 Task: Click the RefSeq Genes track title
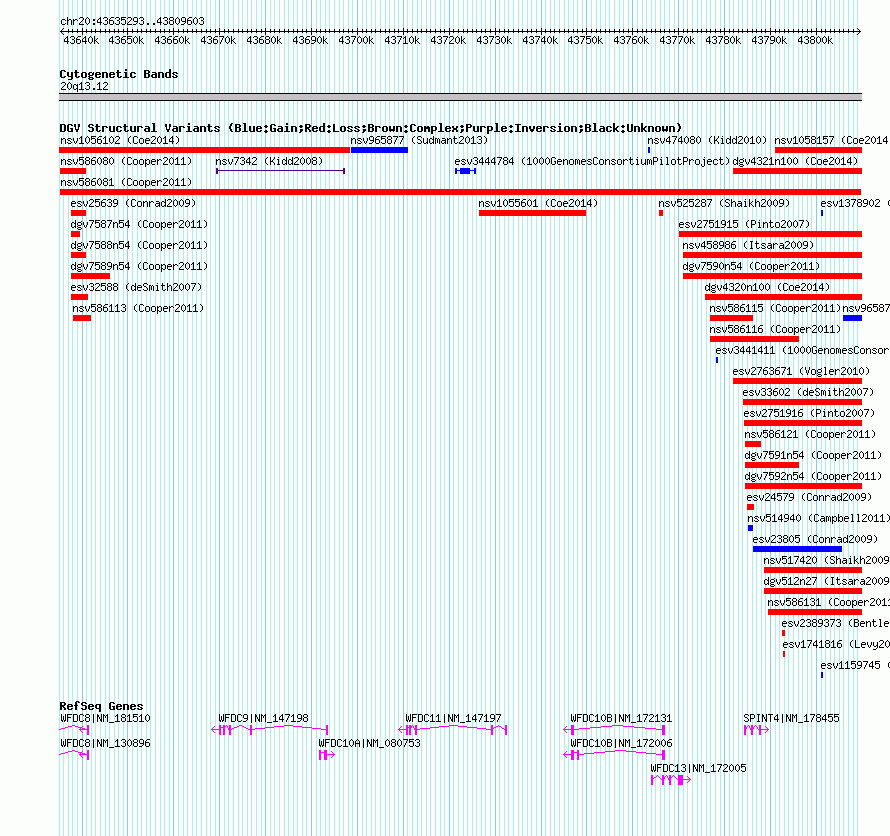tap(101, 707)
